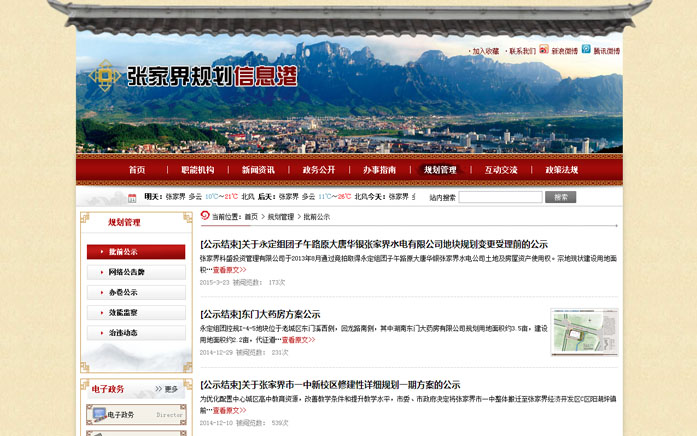Click 规划管理 in breadcrumb
Image resolution: width=697 pixels, height=436 pixels.
click(x=280, y=217)
